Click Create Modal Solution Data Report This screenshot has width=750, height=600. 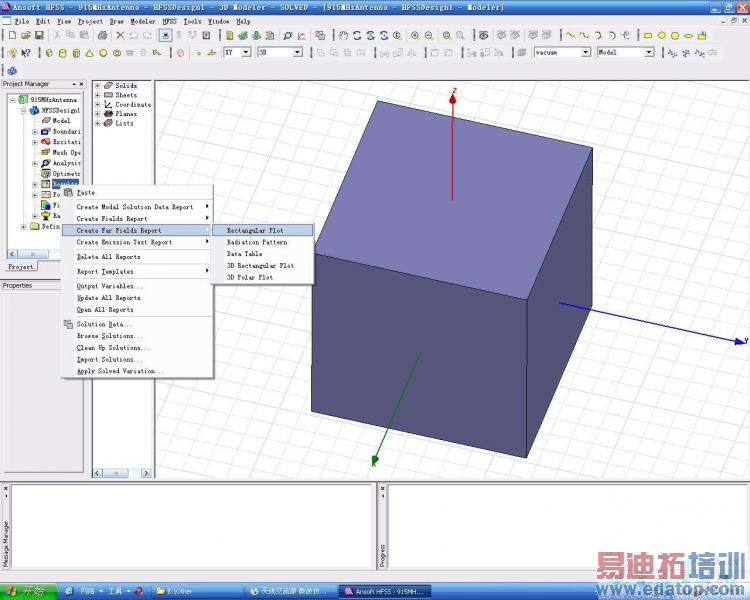pyautogui.click(x=137, y=207)
